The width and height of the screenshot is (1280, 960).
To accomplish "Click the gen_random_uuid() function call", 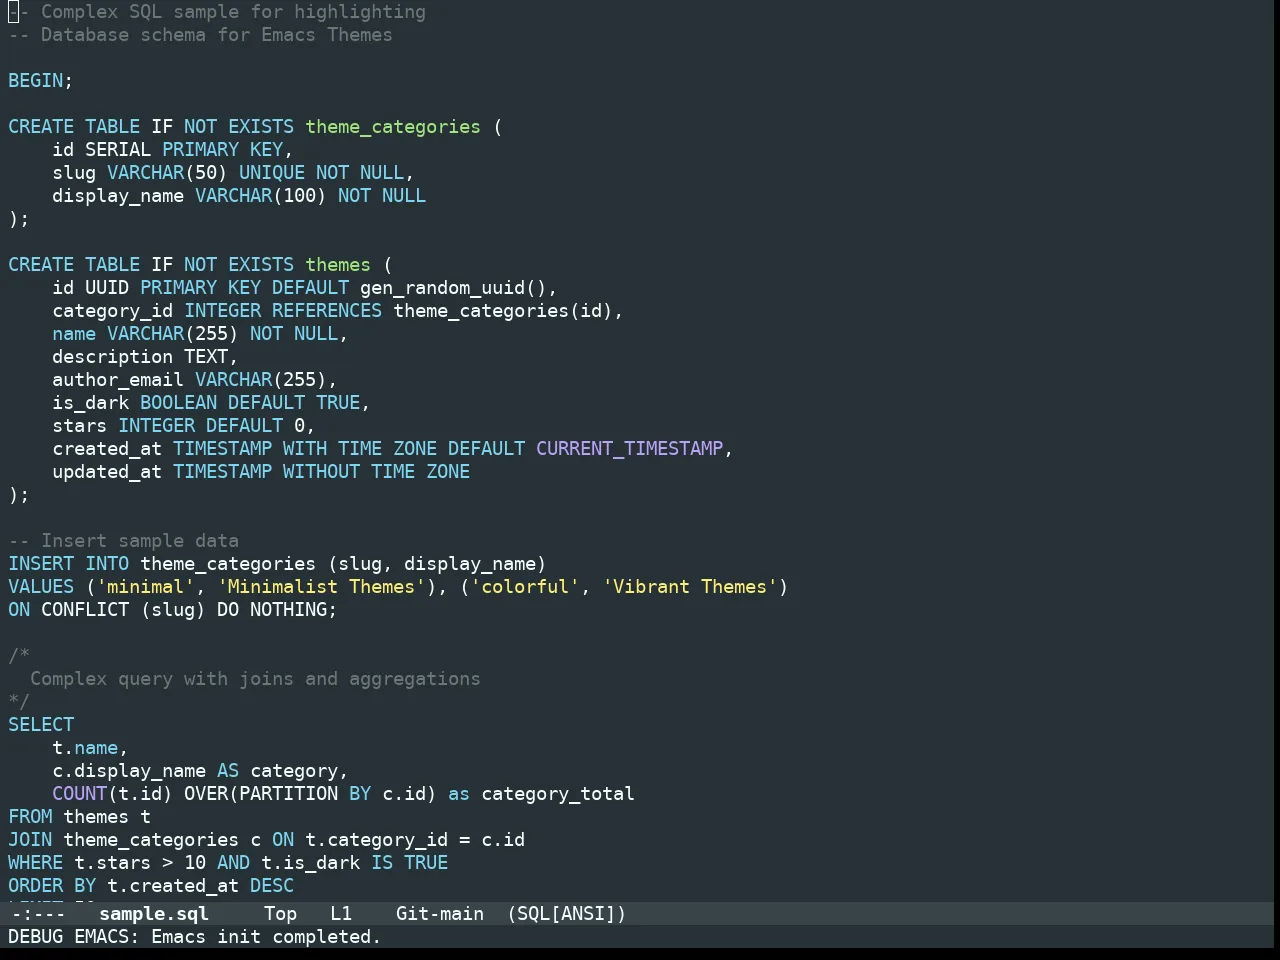I will (453, 288).
